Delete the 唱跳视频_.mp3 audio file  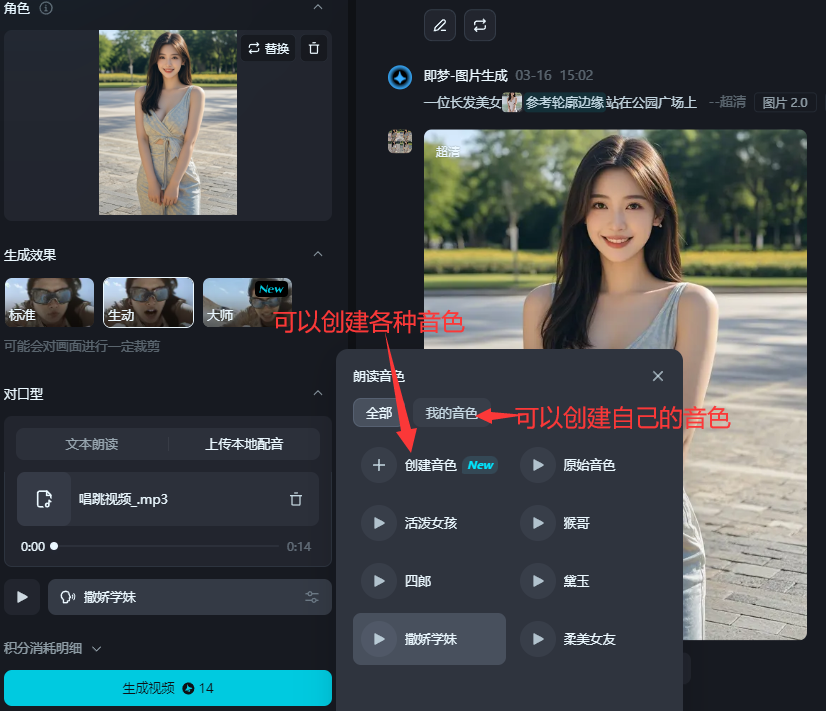(x=296, y=499)
